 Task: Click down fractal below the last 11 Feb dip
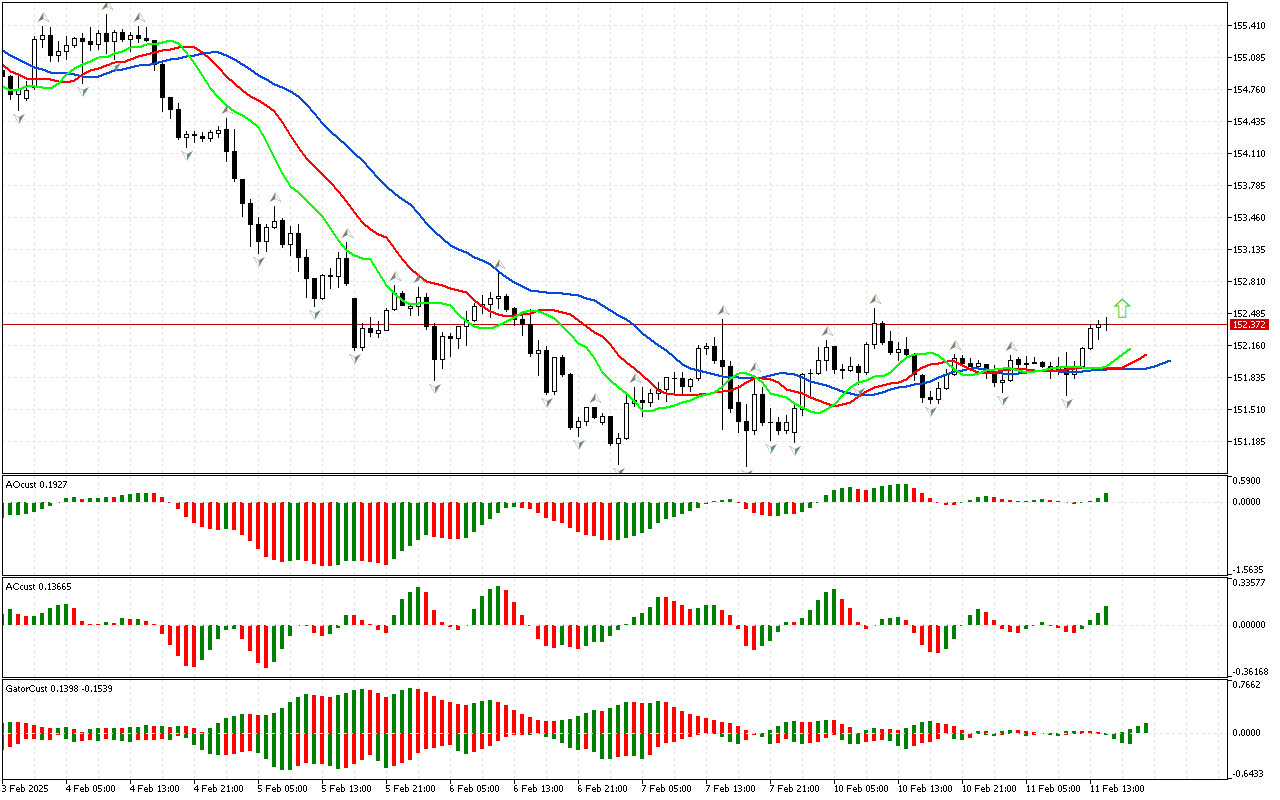[1068, 403]
